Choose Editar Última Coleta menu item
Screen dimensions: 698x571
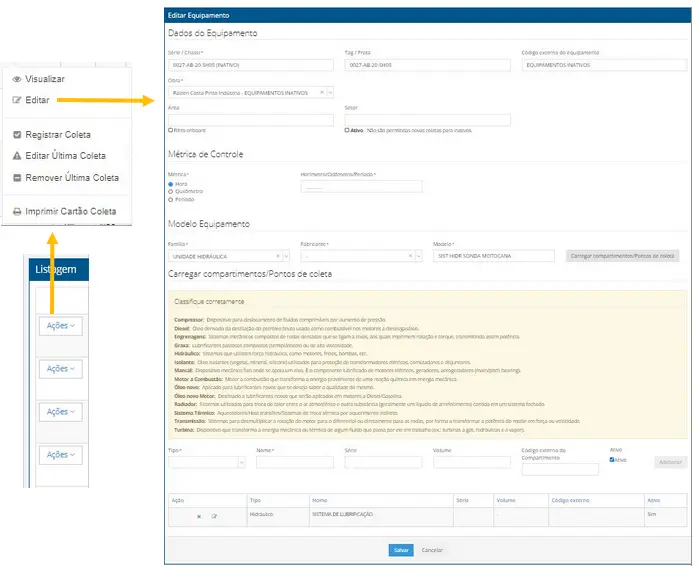[x=65, y=156]
